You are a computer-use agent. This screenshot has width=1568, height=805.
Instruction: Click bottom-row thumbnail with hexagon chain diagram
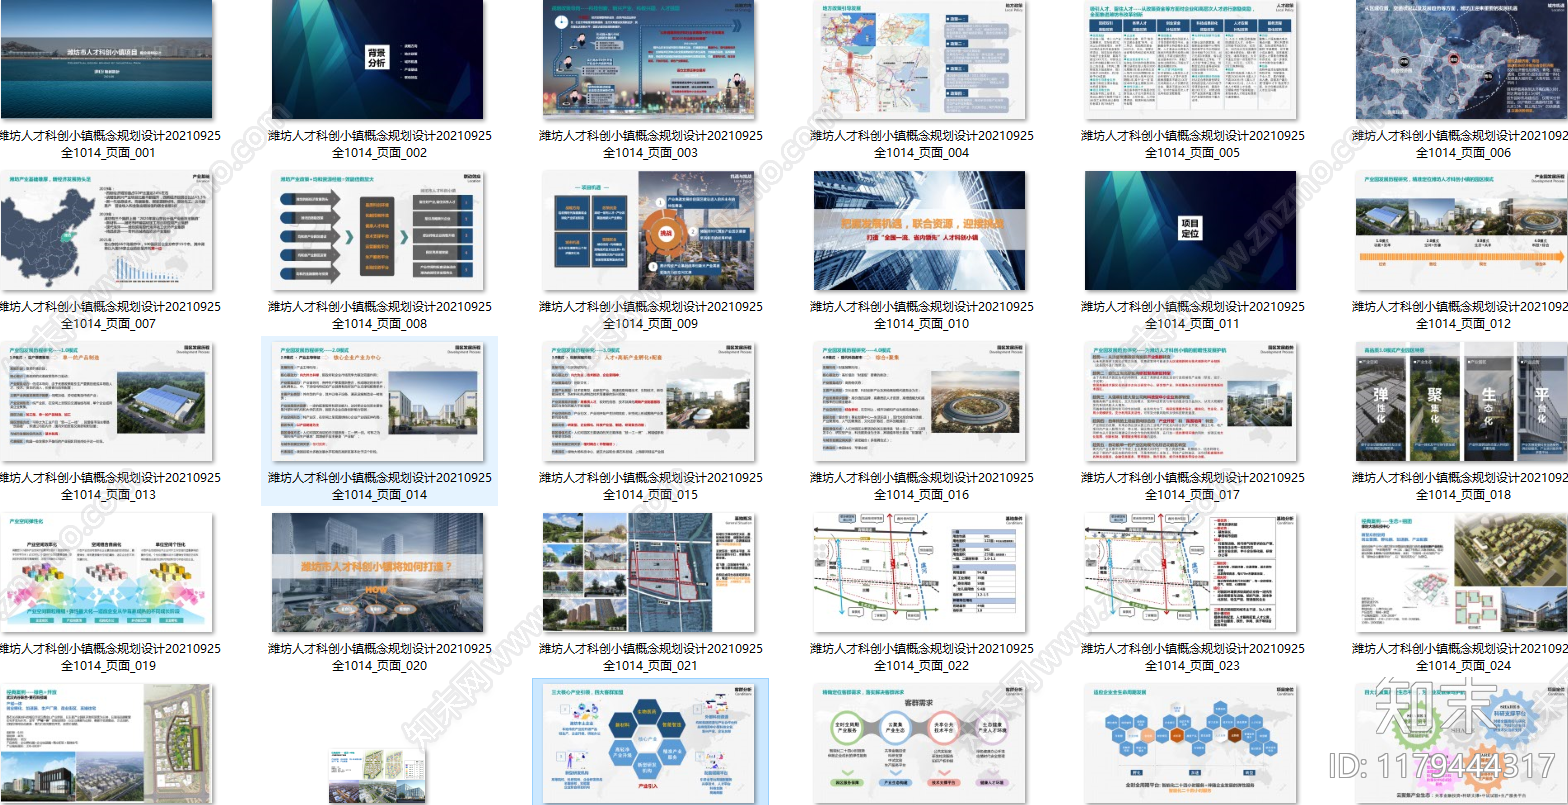point(1190,744)
